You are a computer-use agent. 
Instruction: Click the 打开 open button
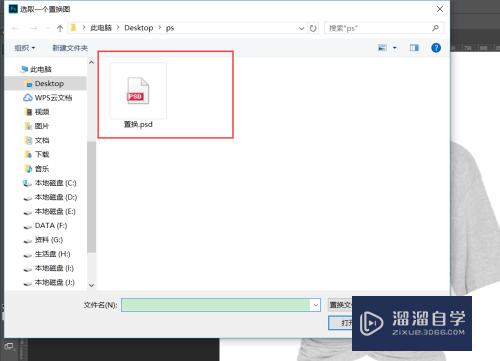[x=341, y=323]
